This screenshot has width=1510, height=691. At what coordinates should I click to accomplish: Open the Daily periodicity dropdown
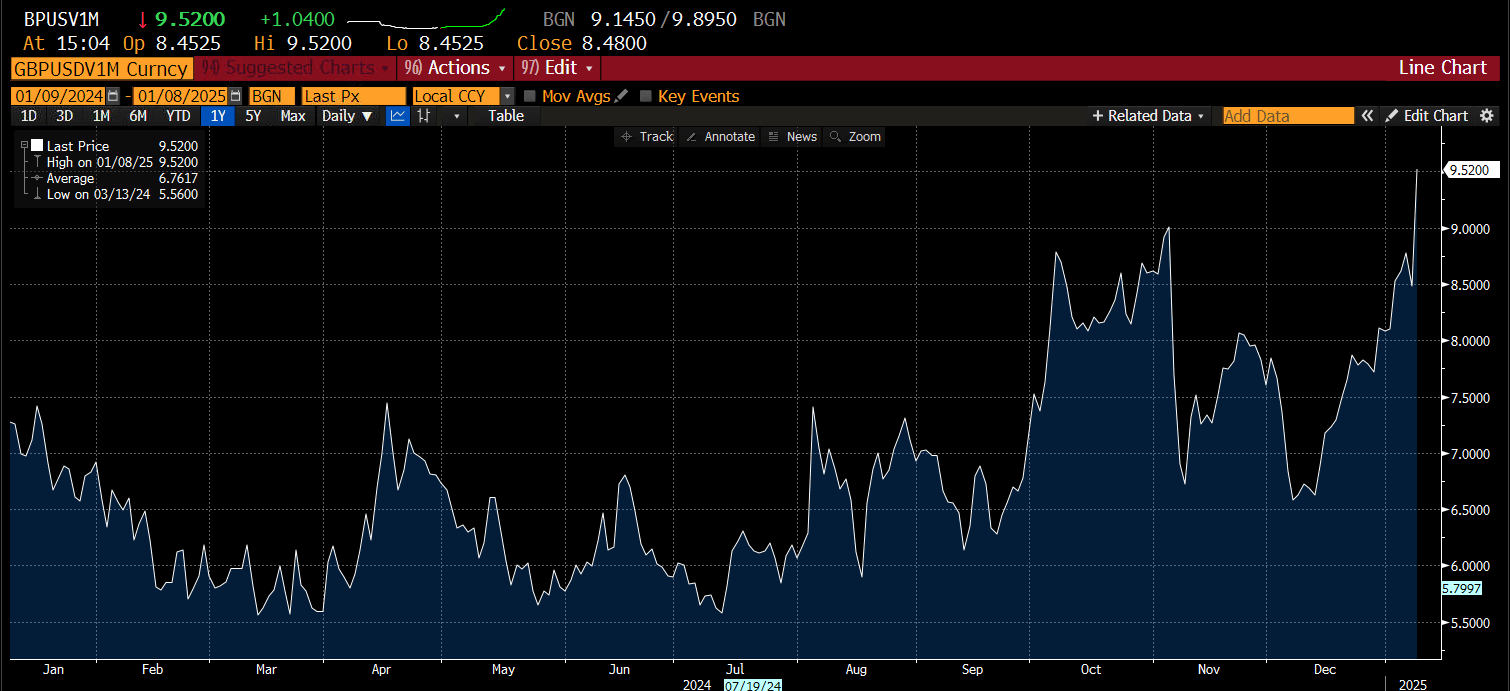[347, 116]
